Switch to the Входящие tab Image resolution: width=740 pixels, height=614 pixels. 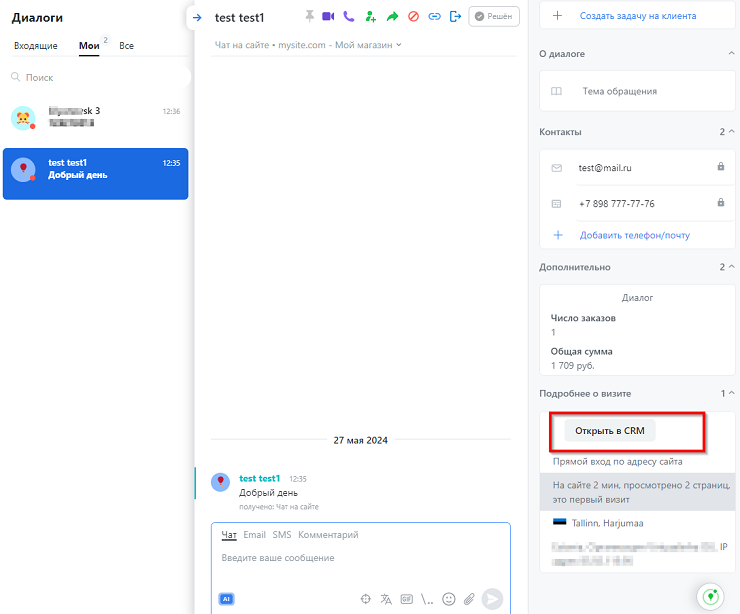(35, 46)
